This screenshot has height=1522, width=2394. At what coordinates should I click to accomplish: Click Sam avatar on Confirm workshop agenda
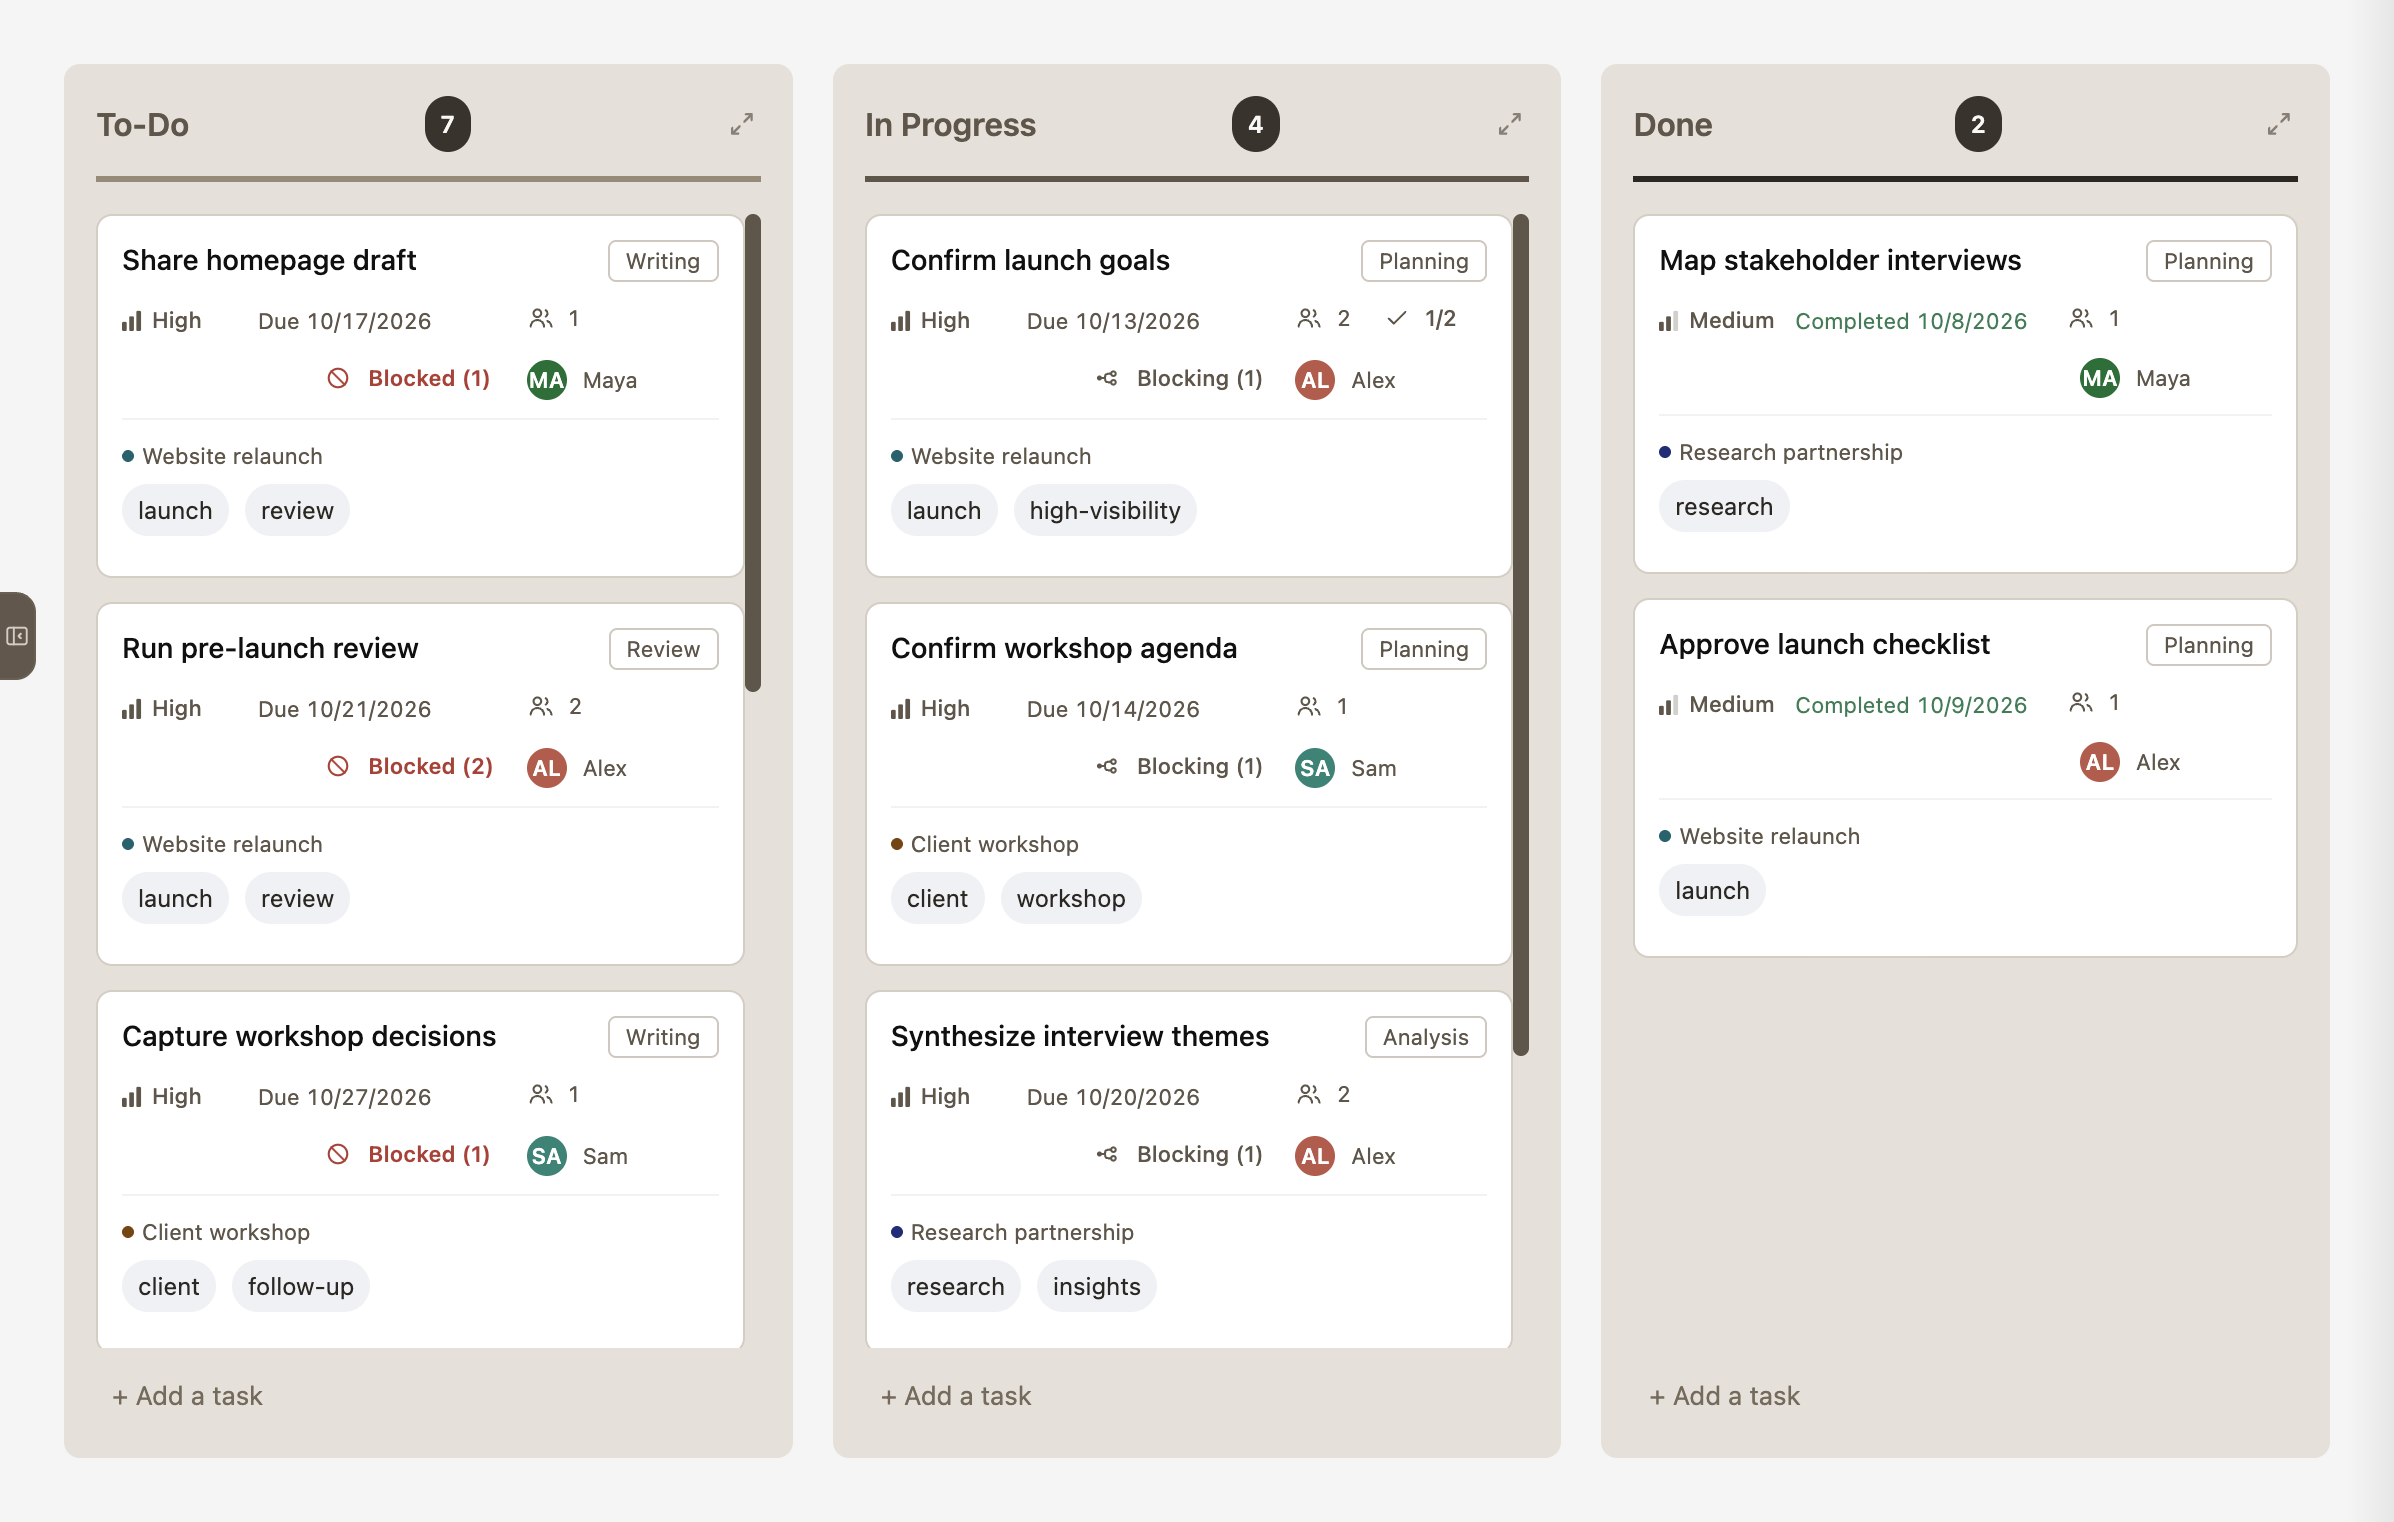coord(1314,768)
